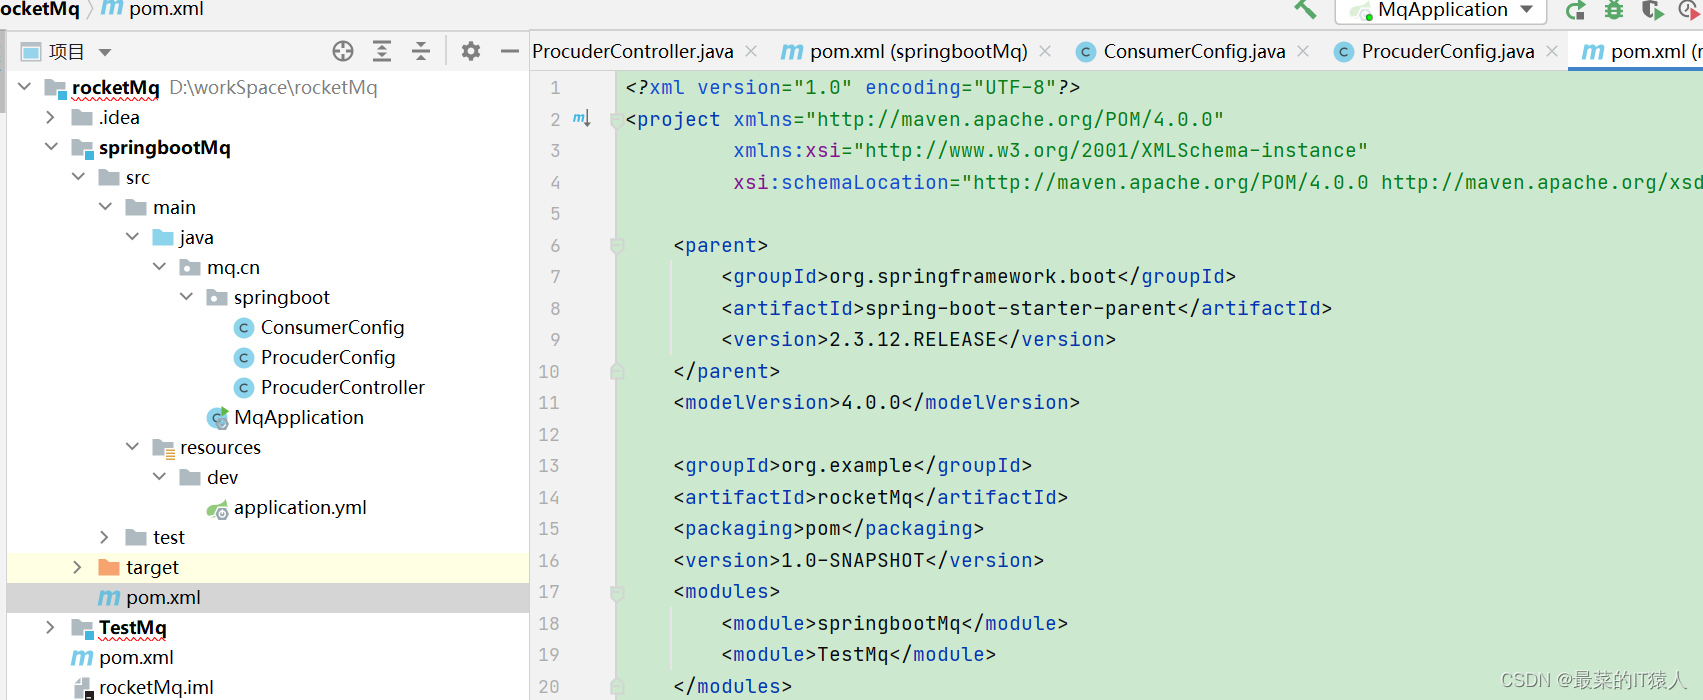Image resolution: width=1703 pixels, height=700 pixels.
Task: Select the target folder row
Action: pos(268,567)
